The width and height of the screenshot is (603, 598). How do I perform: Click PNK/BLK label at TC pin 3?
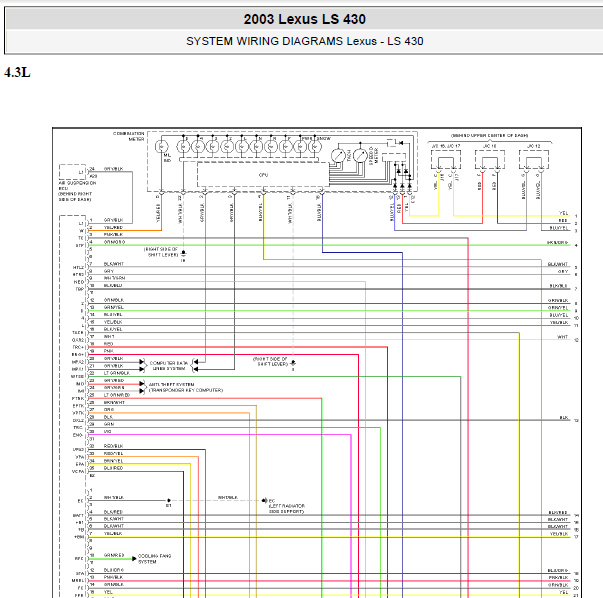click(113, 234)
